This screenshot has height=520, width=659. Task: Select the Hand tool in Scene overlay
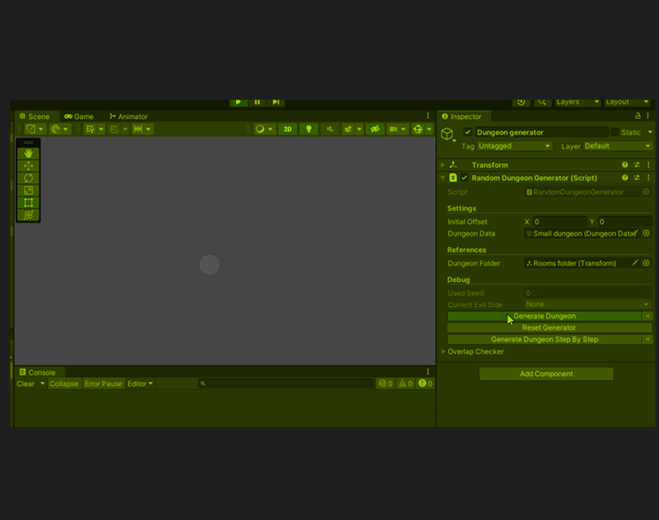pos(28,153)
